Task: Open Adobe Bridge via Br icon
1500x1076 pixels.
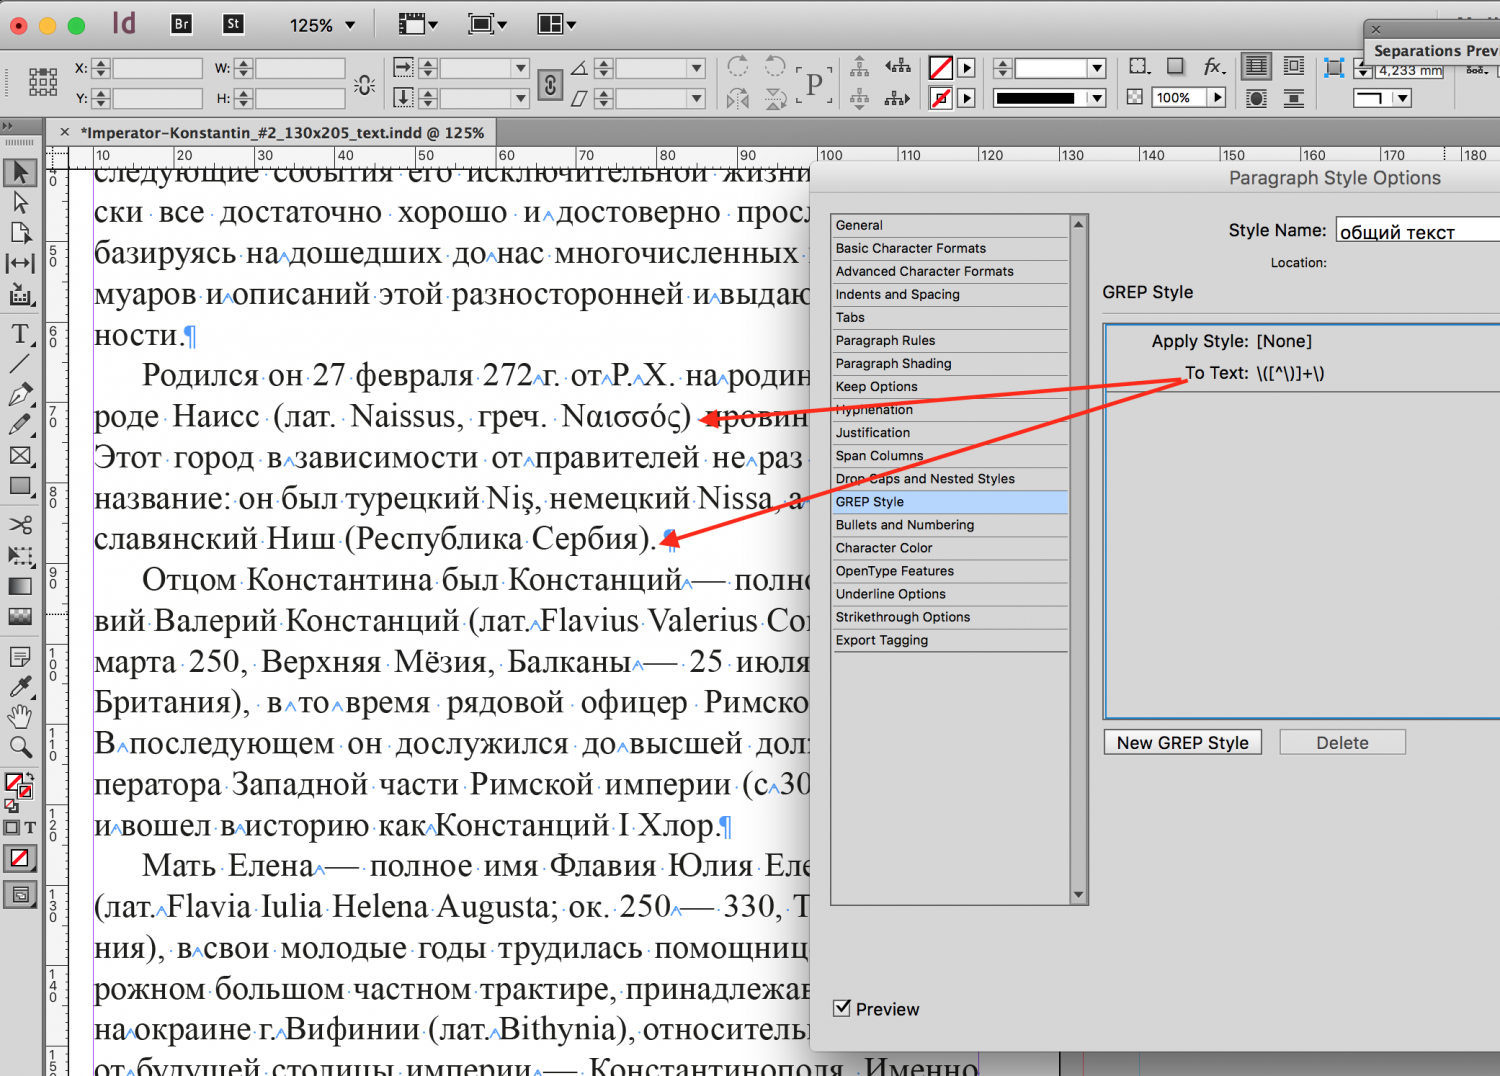Action: (x=181, y=24)
